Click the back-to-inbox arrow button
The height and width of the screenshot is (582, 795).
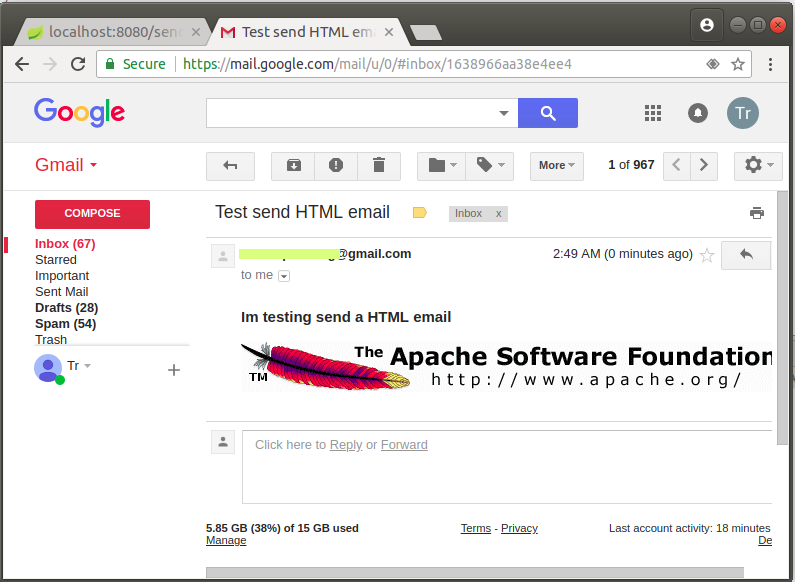pyautogui.click(x=230, y=166)
